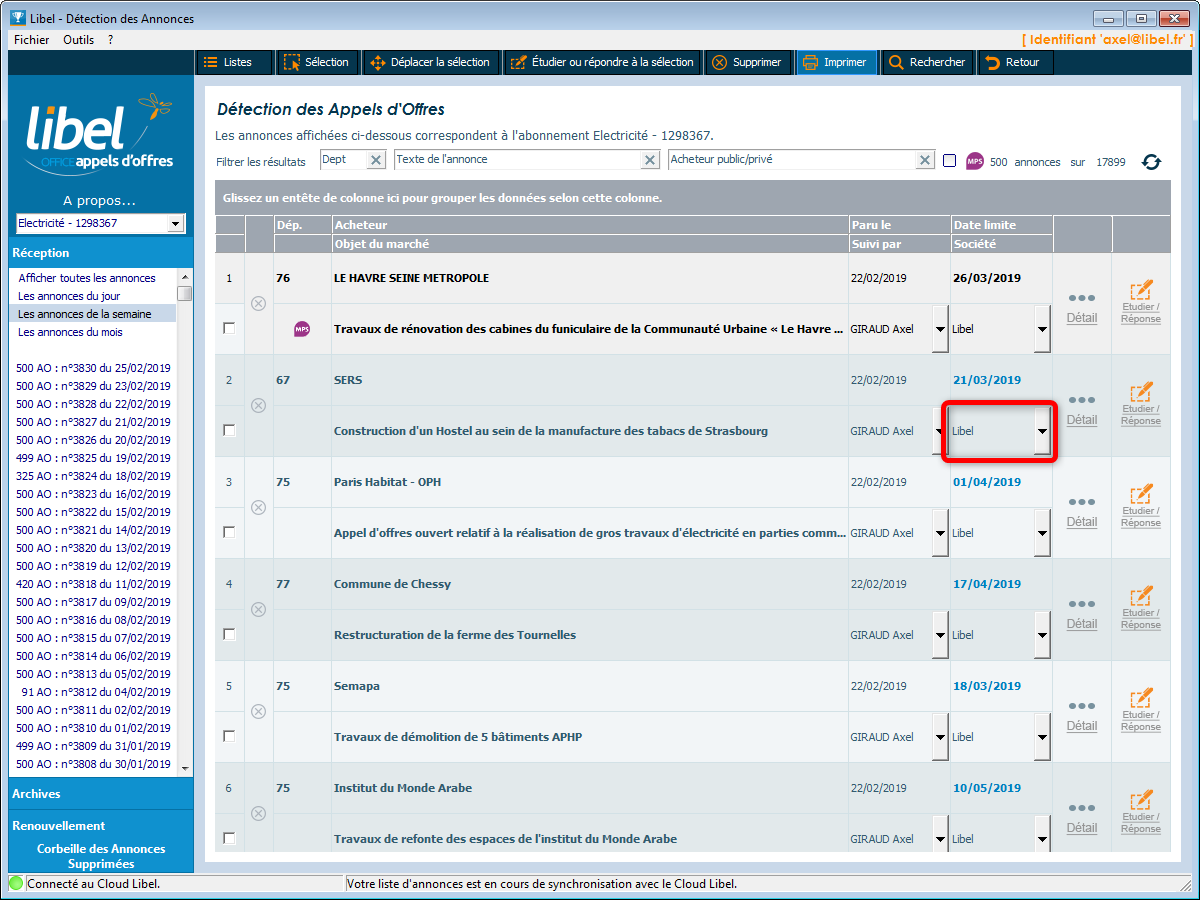The height and width of the screenshot is (900, 1200).
Task: Open Détail for Commune de Chessy
Action: coord(1082,614)
